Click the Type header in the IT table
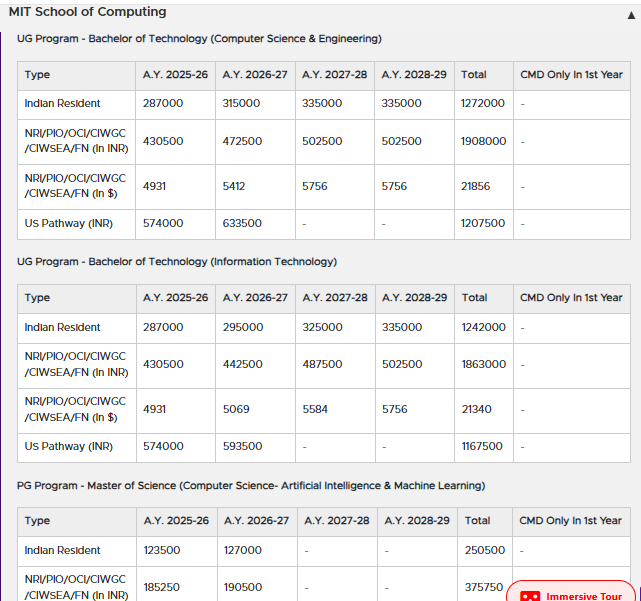Screen dimensions: 641x601 (37, 298)
